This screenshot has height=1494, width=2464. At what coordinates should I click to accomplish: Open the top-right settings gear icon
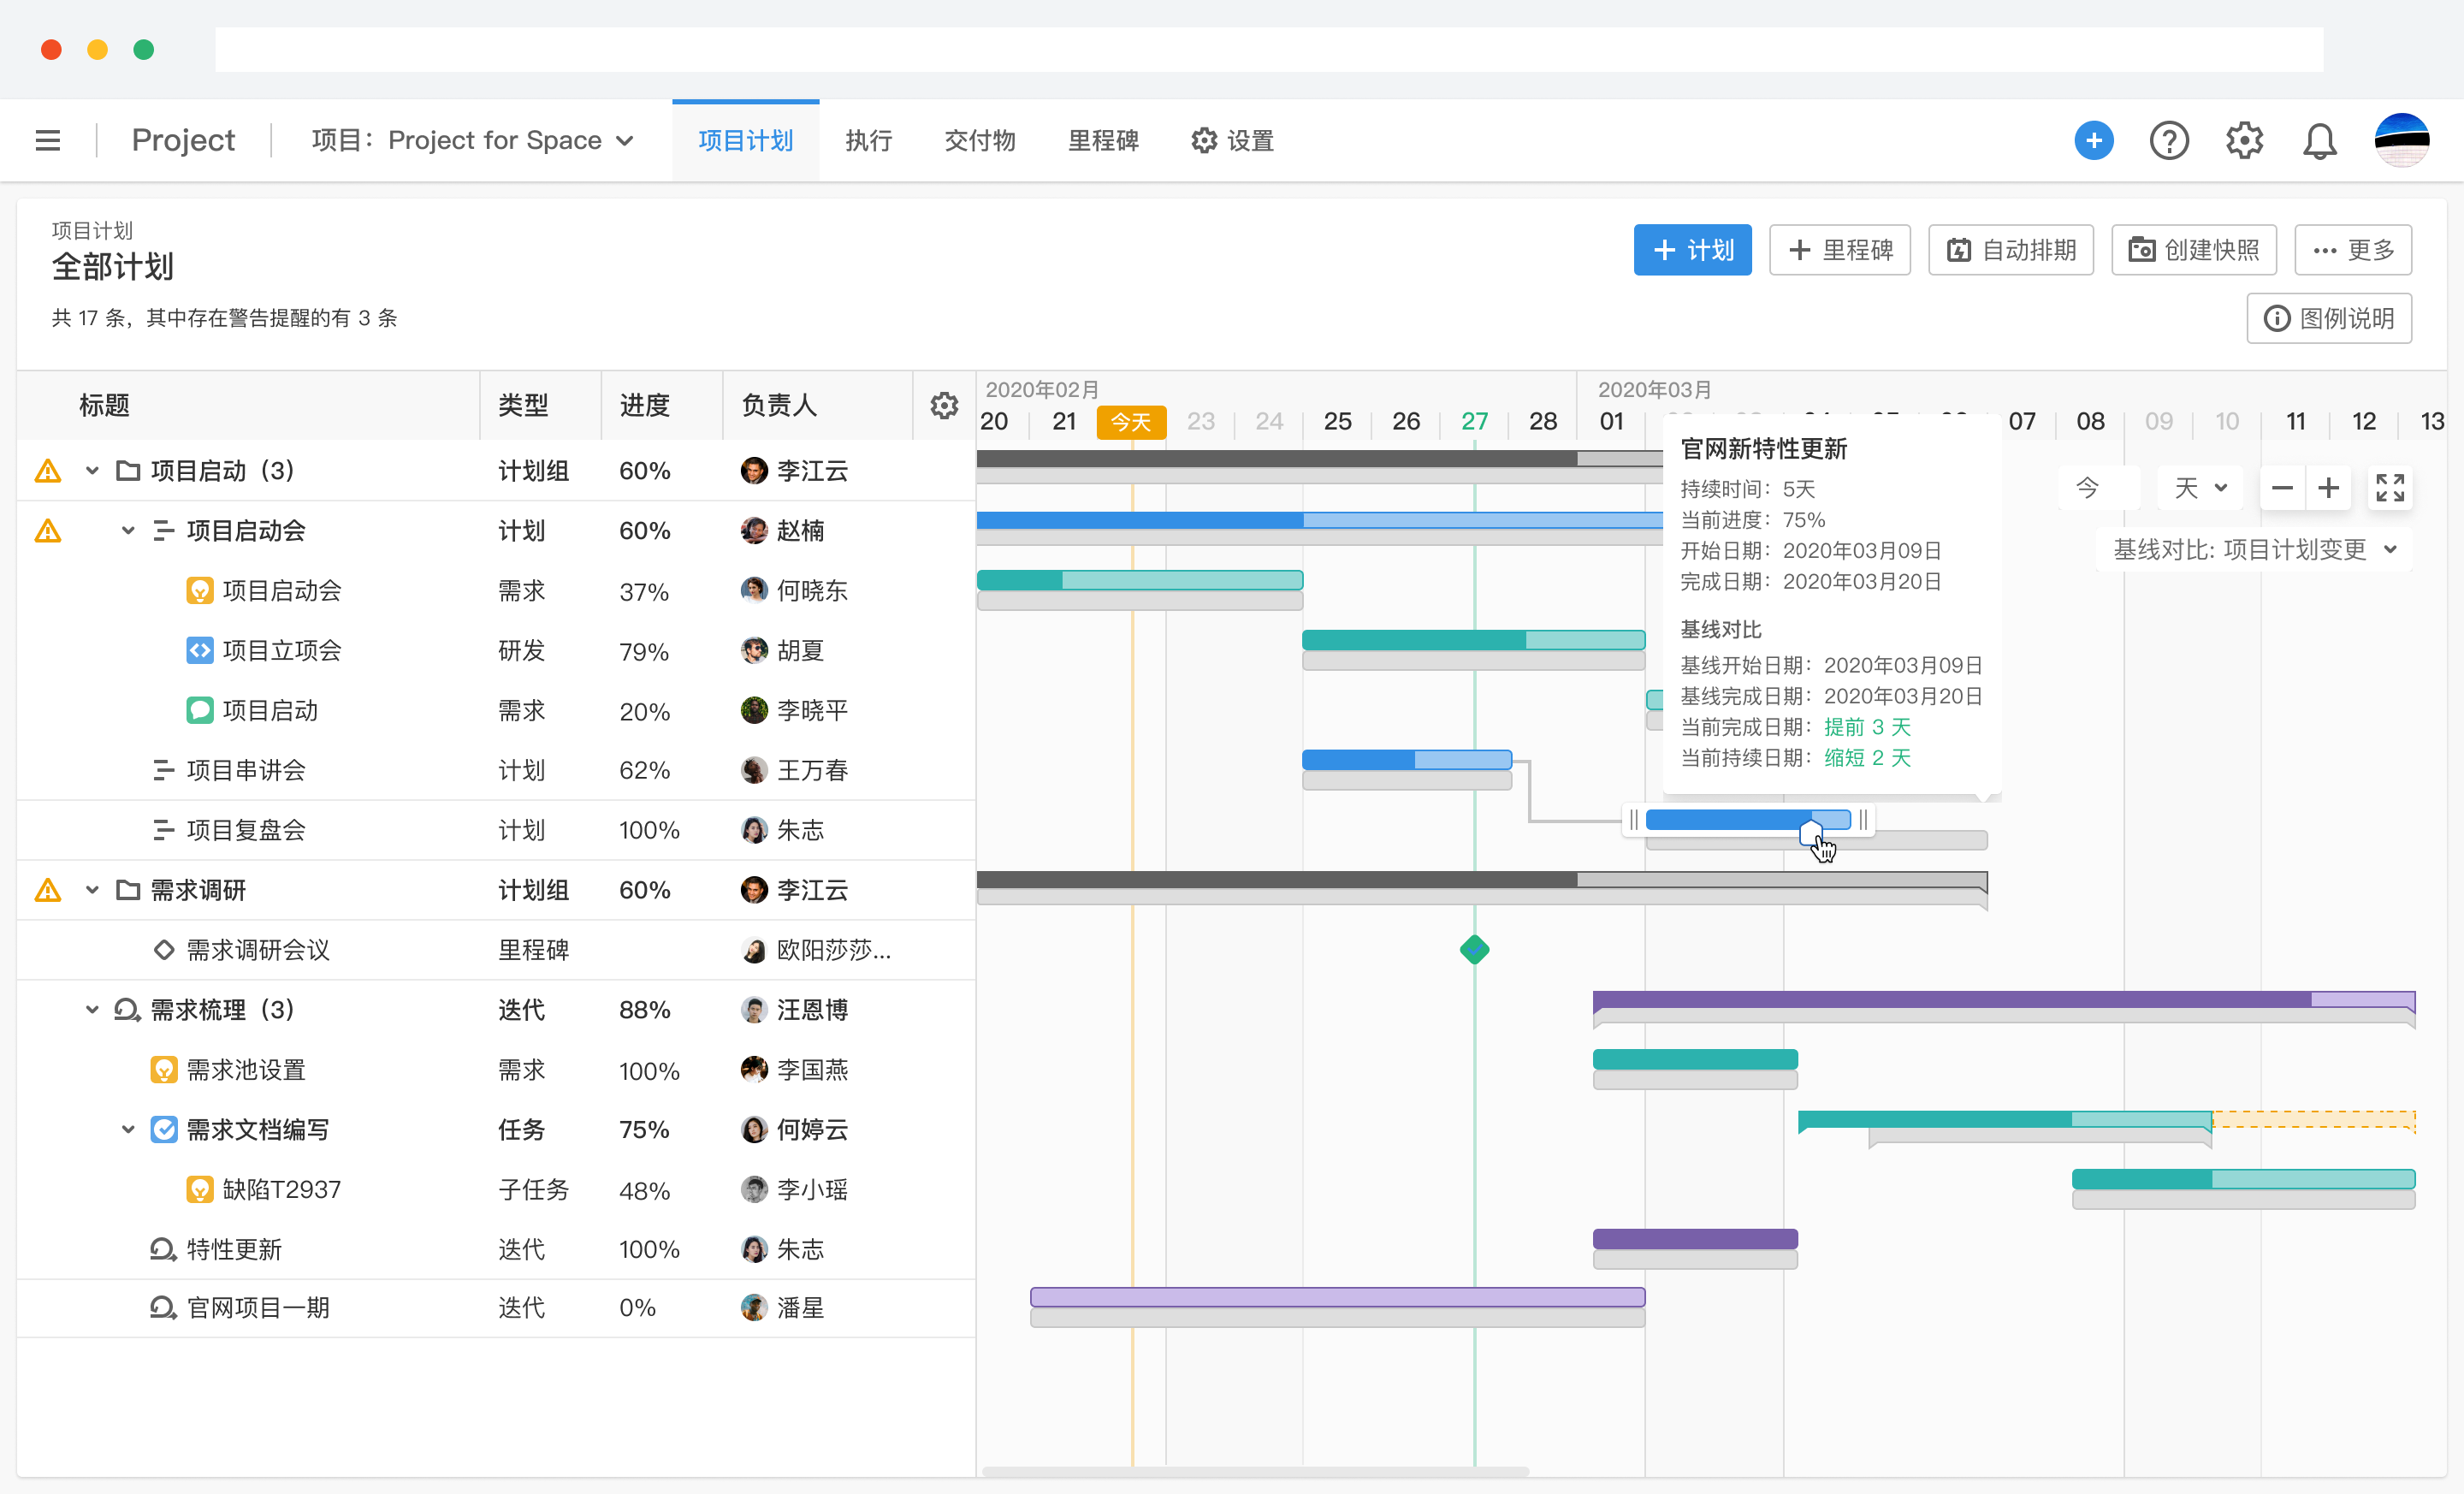[x=2244, y=140]
